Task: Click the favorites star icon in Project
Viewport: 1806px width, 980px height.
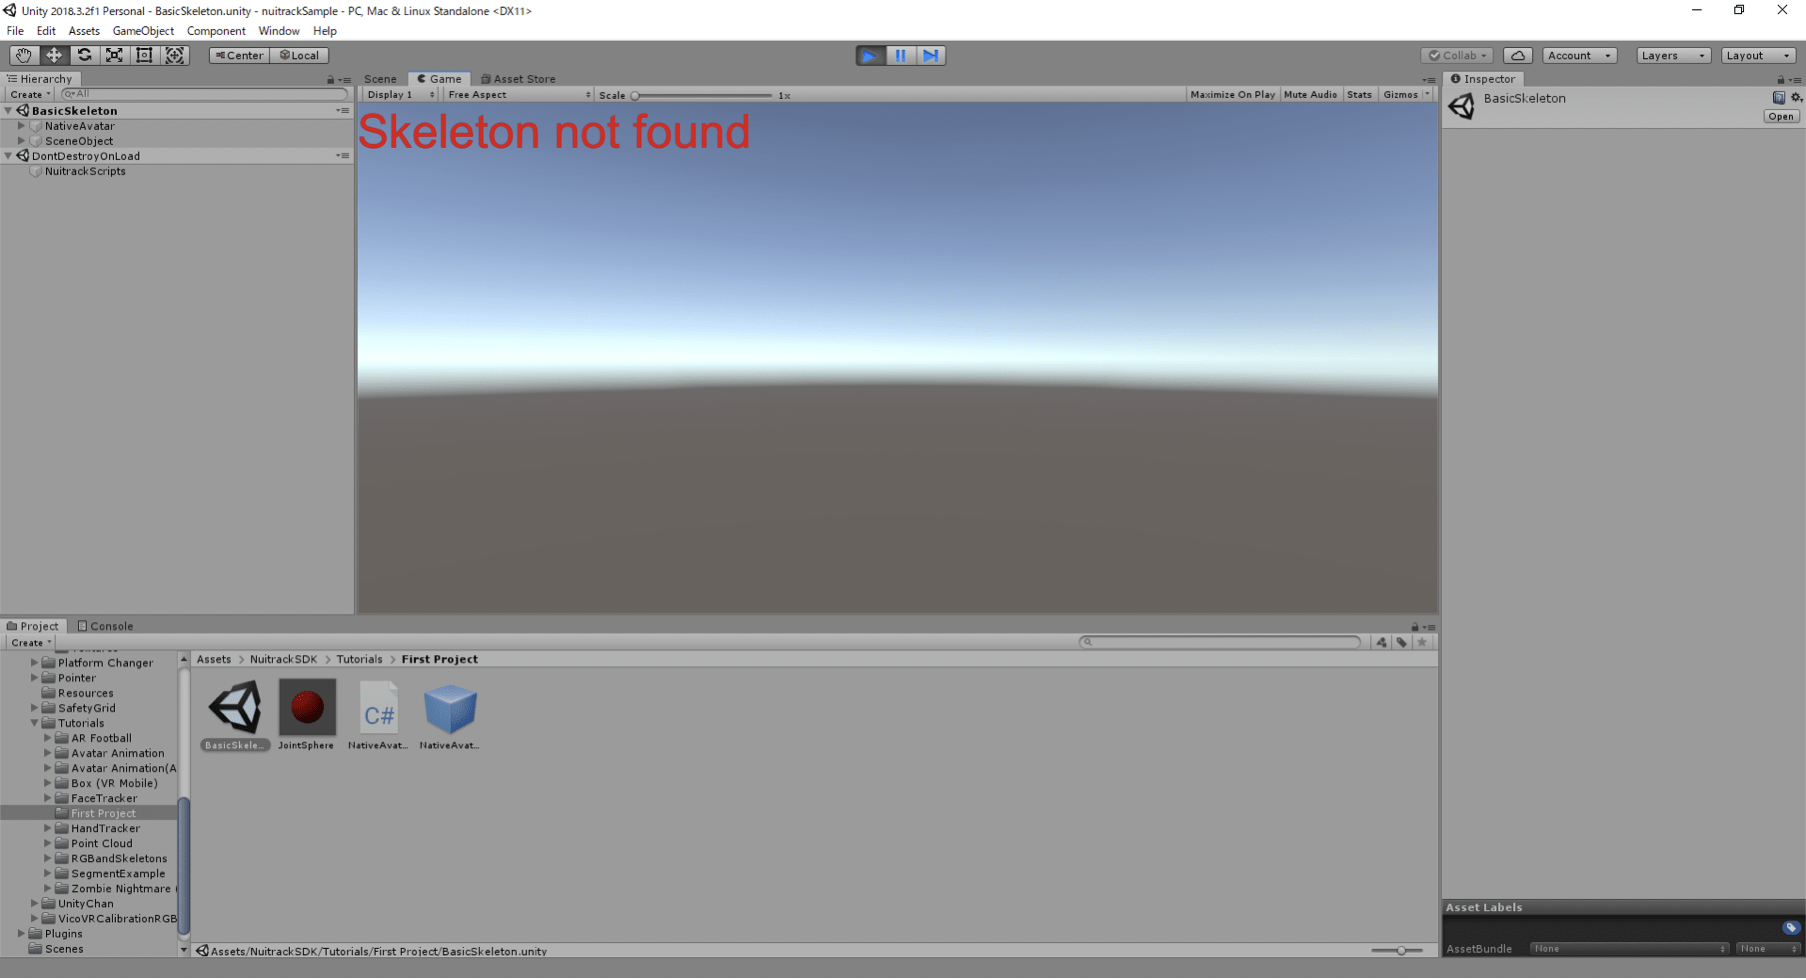Action: 1422,643
